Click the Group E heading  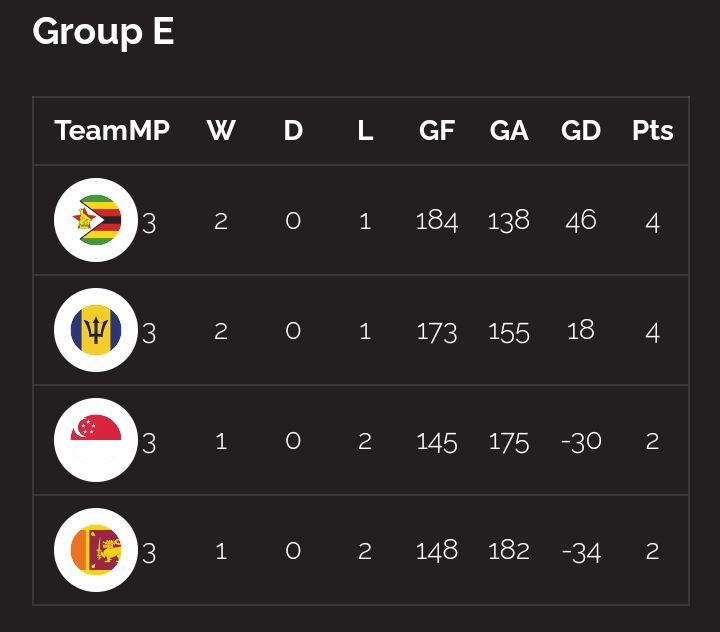point(103,32)
